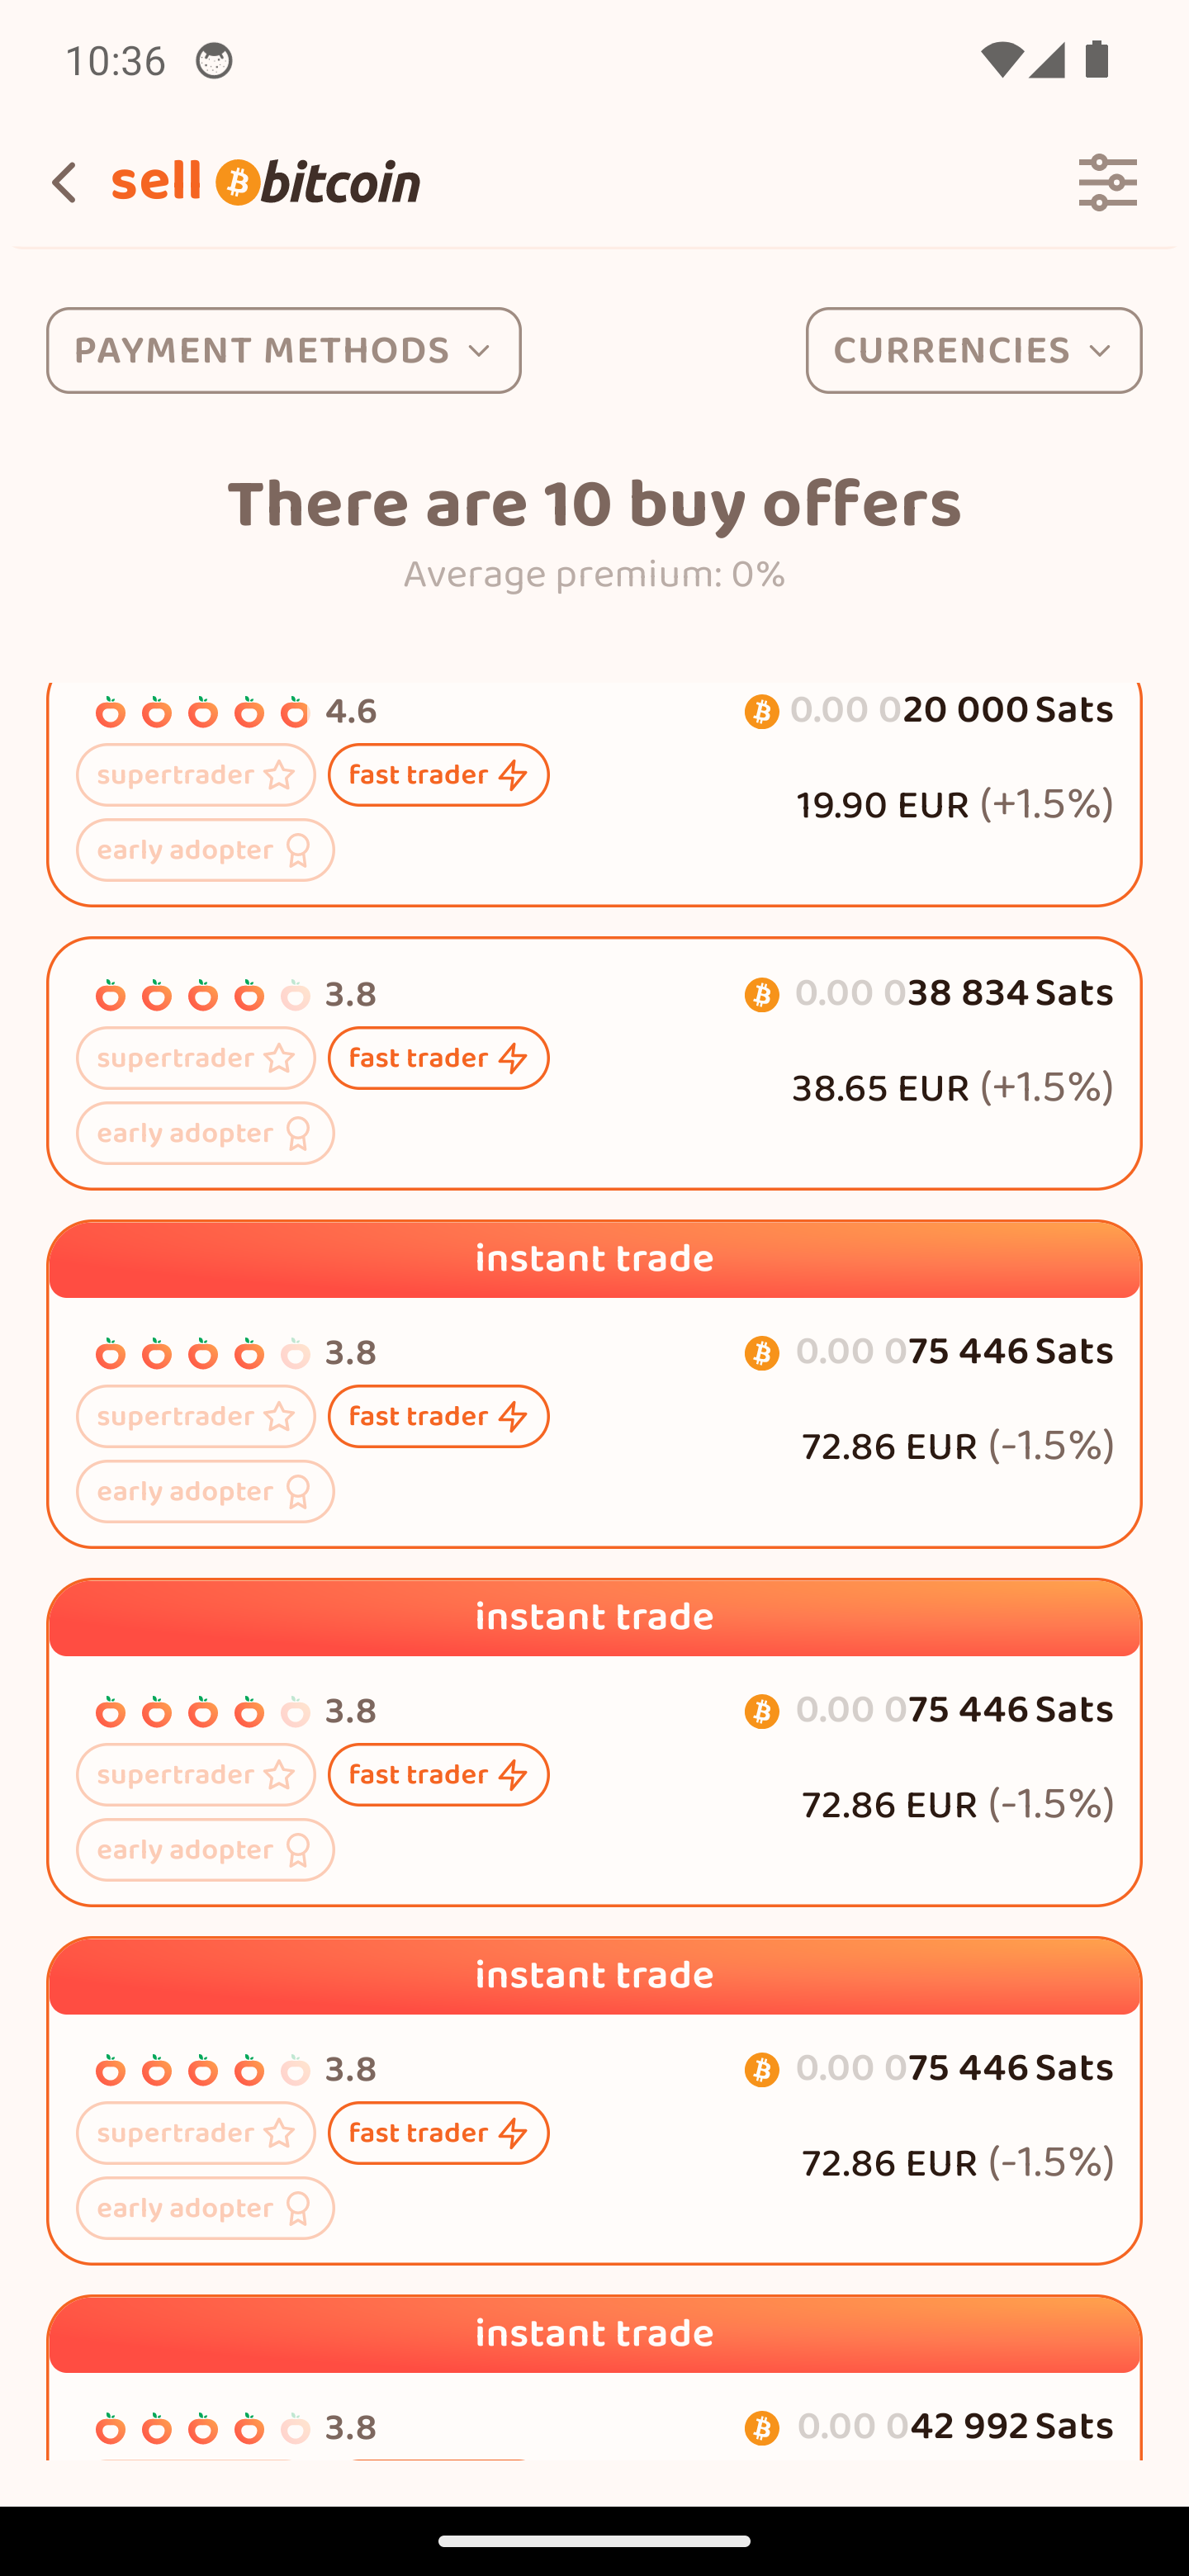Tap the 'There are 10 buy offers' heading

coord(594,504)
